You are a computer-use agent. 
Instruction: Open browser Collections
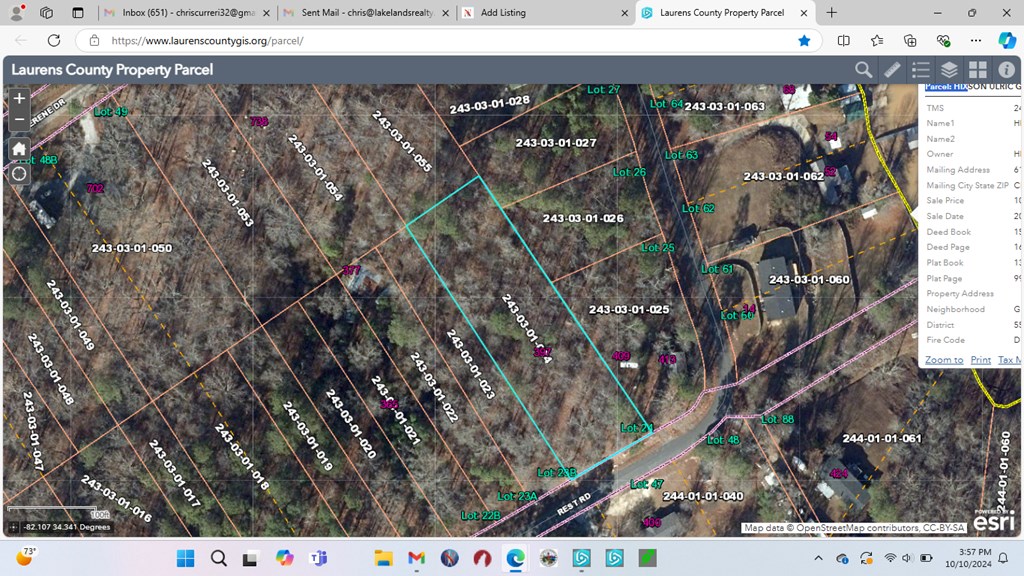pyautogui.click(x=910, y=40)
